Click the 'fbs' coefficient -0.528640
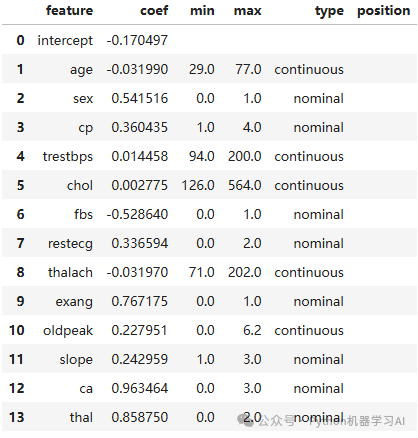 point(137,214)
